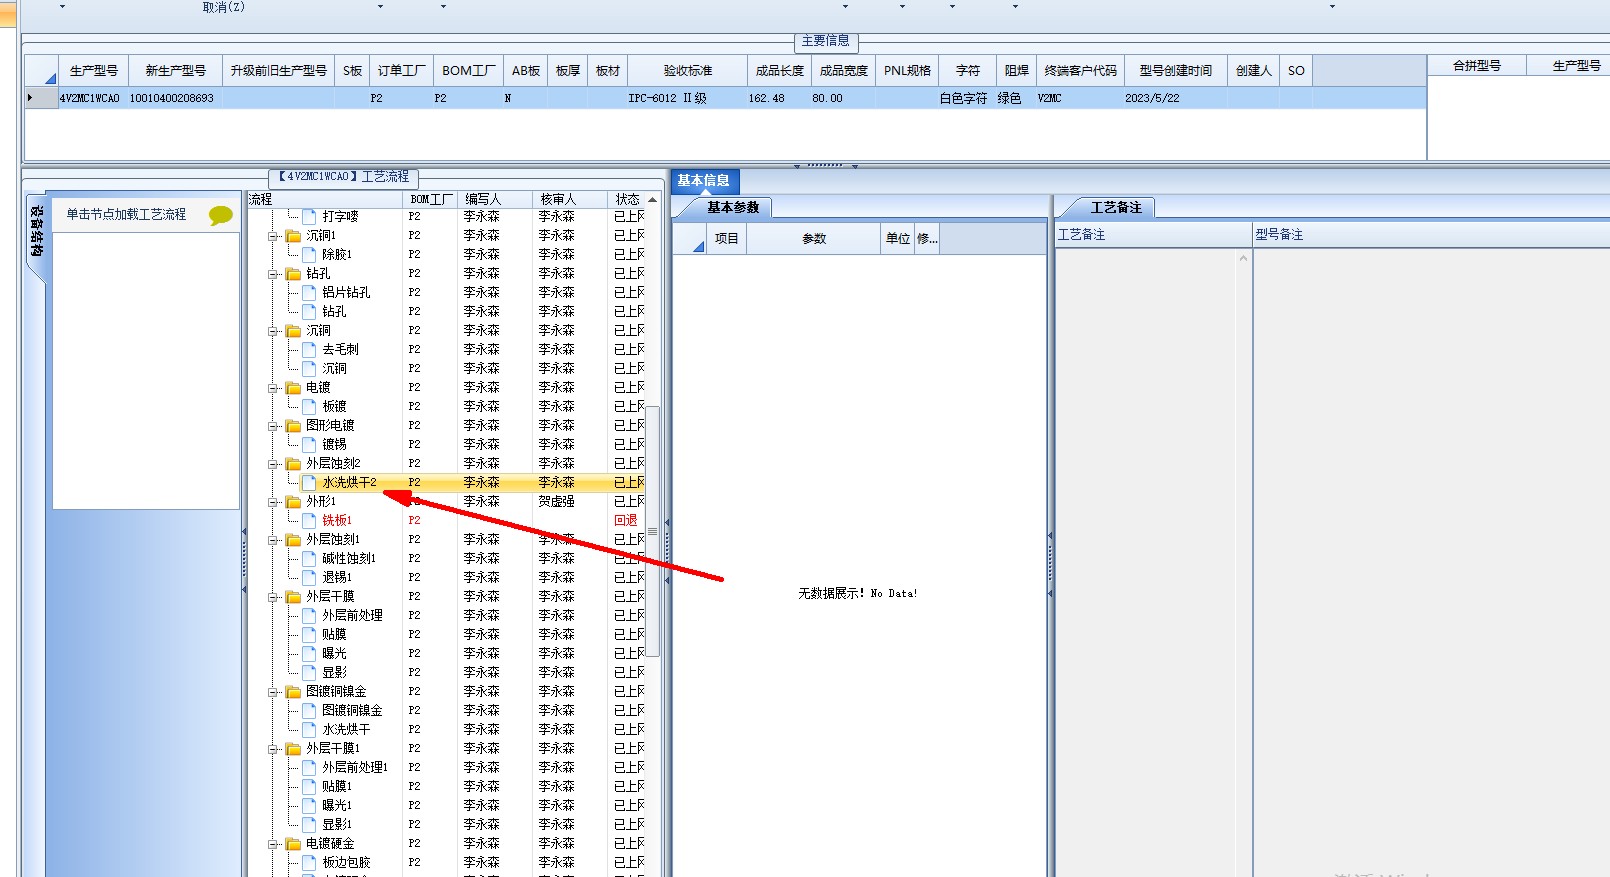1610x877 pixels.
Task: Click the document icon of 曝光
Action: pos(309,653)
